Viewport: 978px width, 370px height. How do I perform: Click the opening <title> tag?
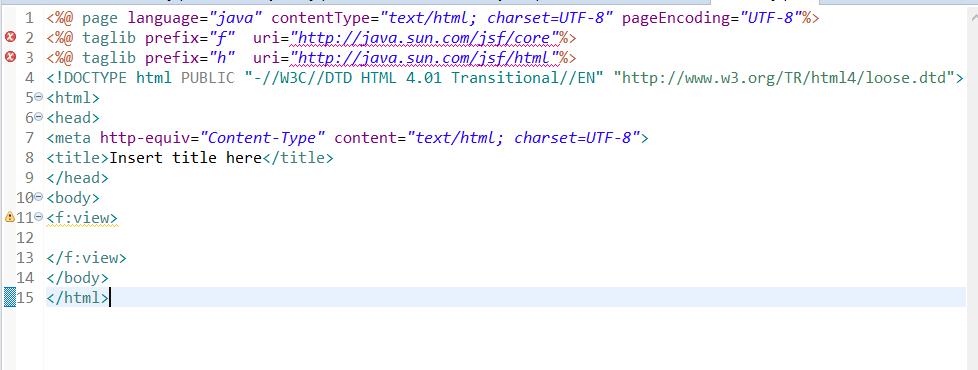click(77, 158)
